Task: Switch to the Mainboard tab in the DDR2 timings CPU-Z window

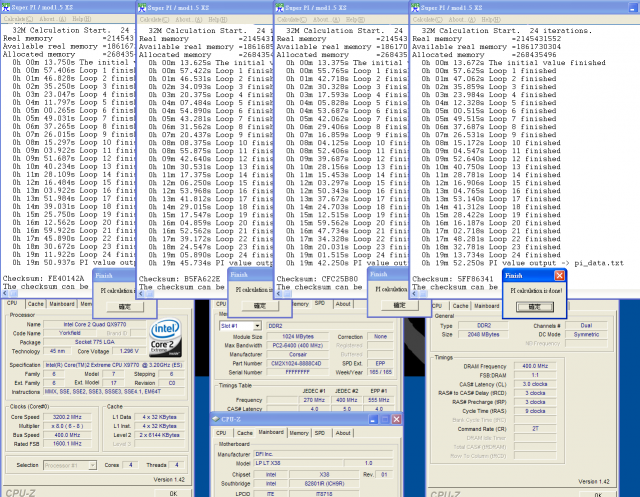Action: [487, 306]
